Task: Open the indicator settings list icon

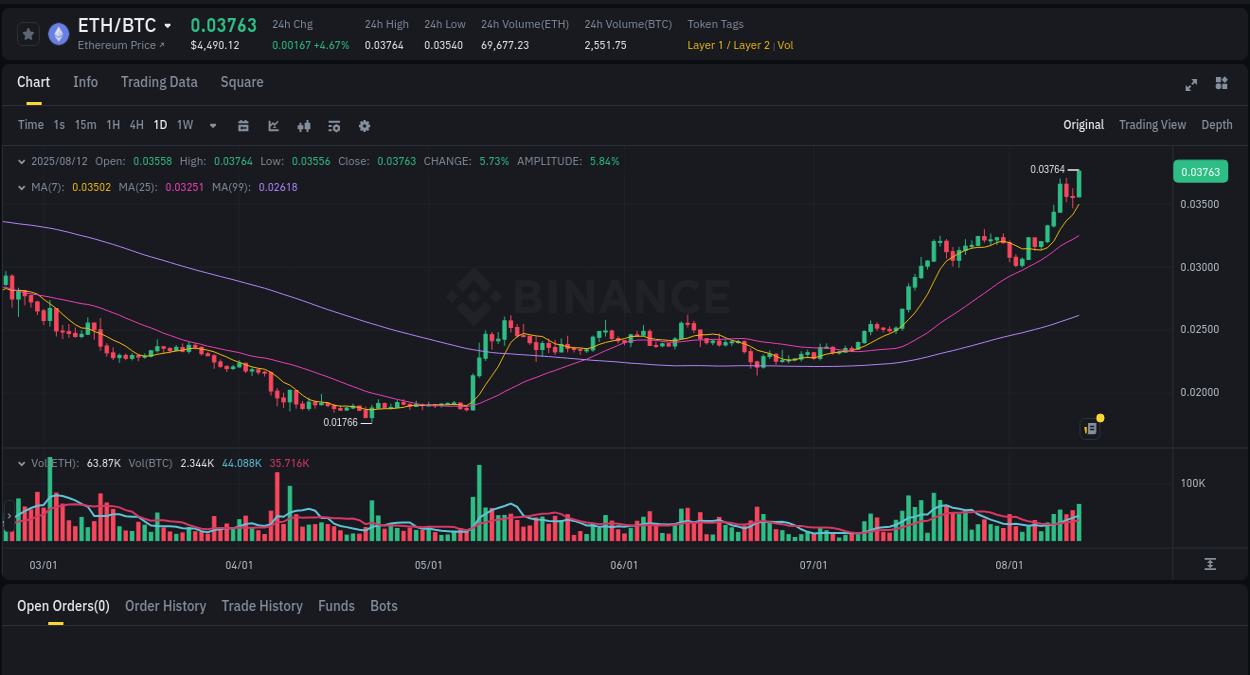Action: click(333, 125)
